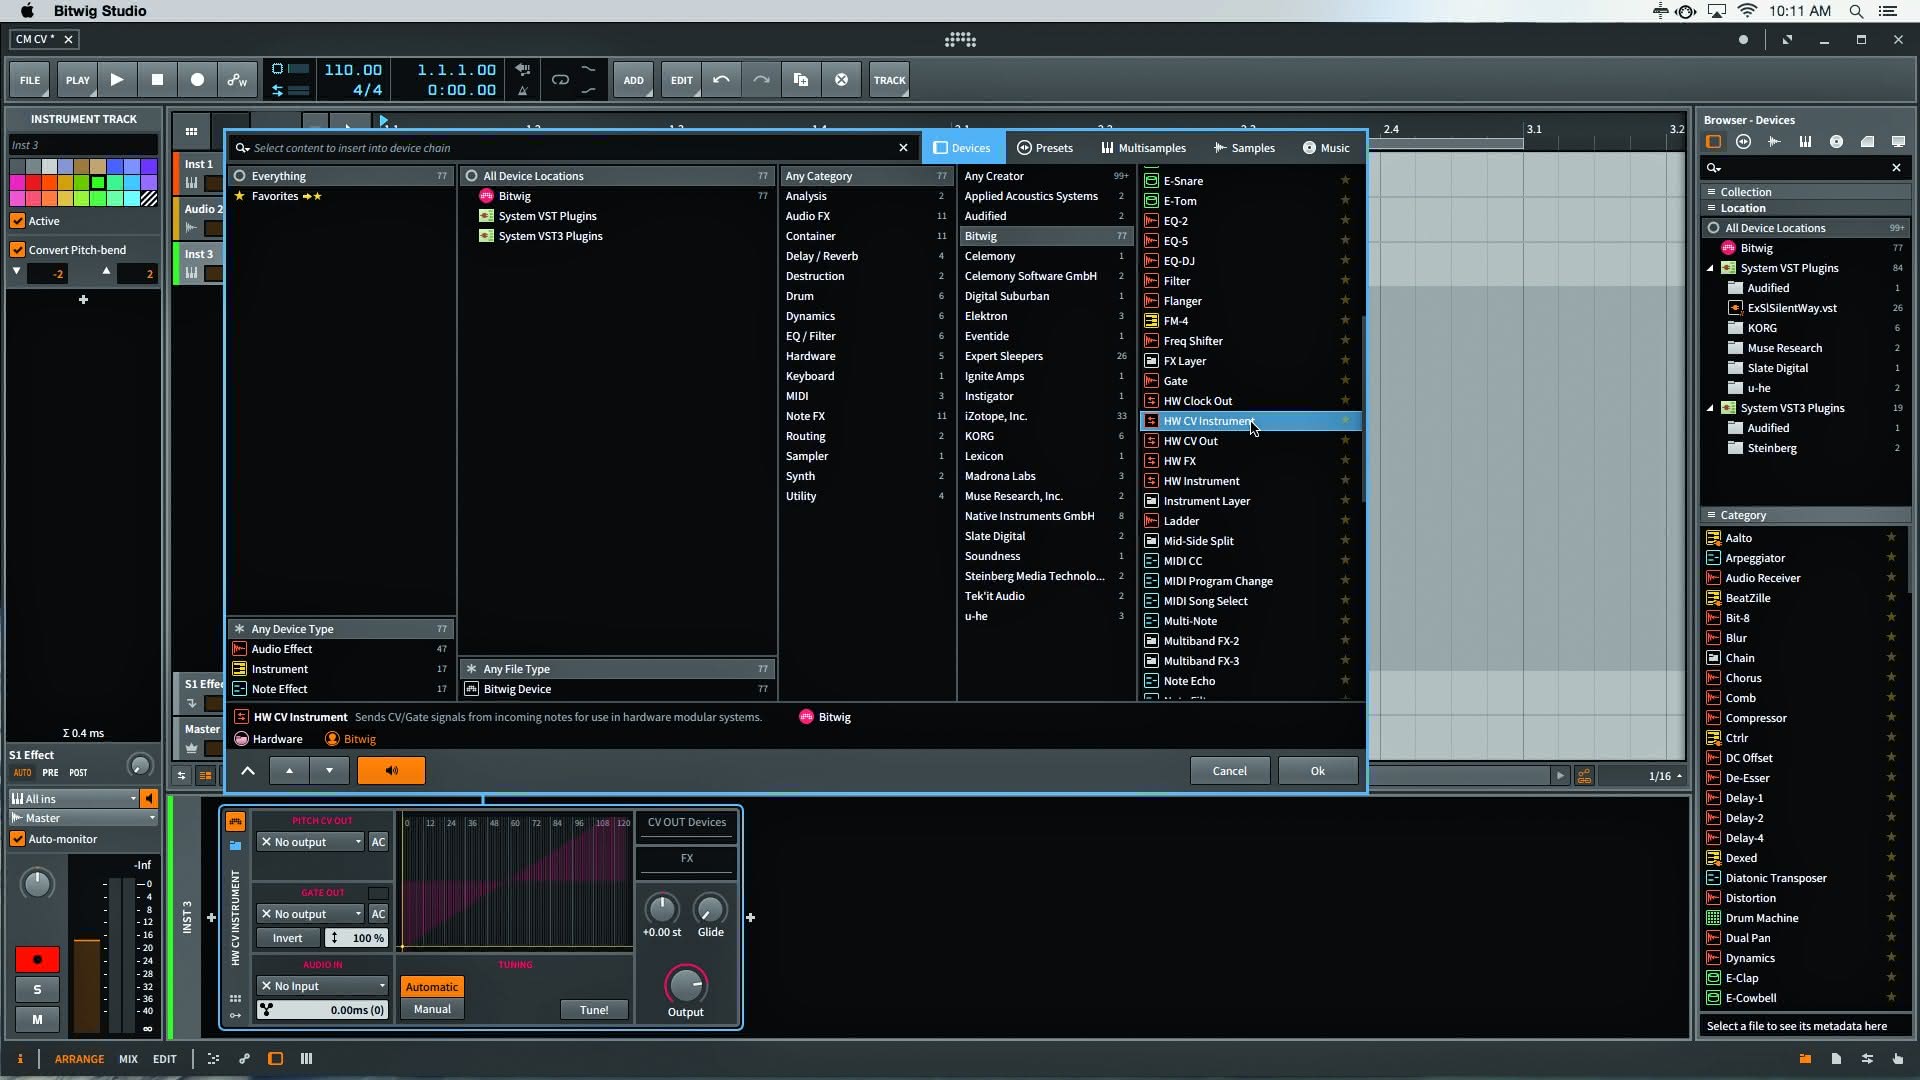Select the Samples waveform icon in Browser panel

click(x=1775, y=142)
